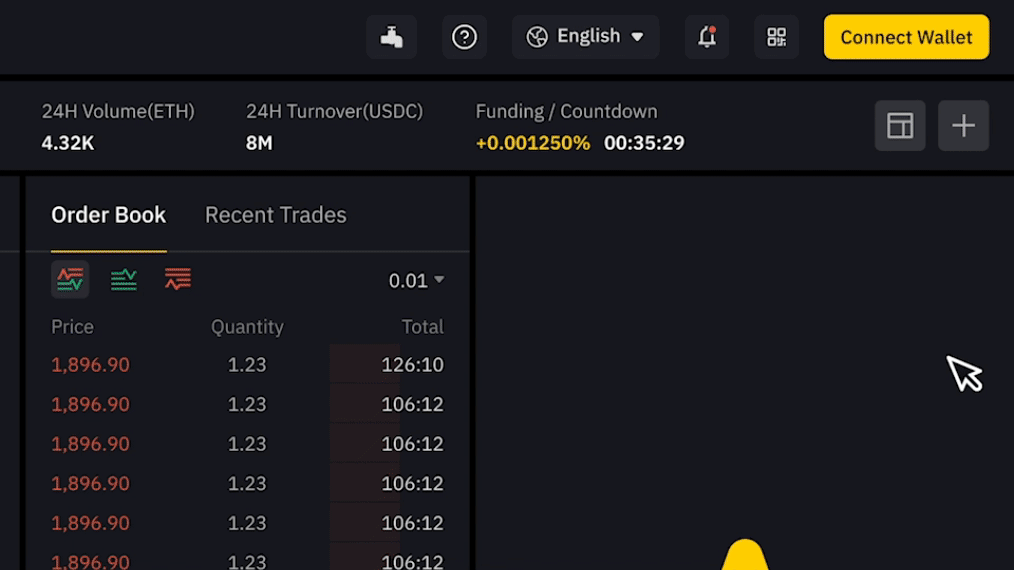Click the plus add icon
Screen dimensions: 1014x570
click(x=963, y=126)
